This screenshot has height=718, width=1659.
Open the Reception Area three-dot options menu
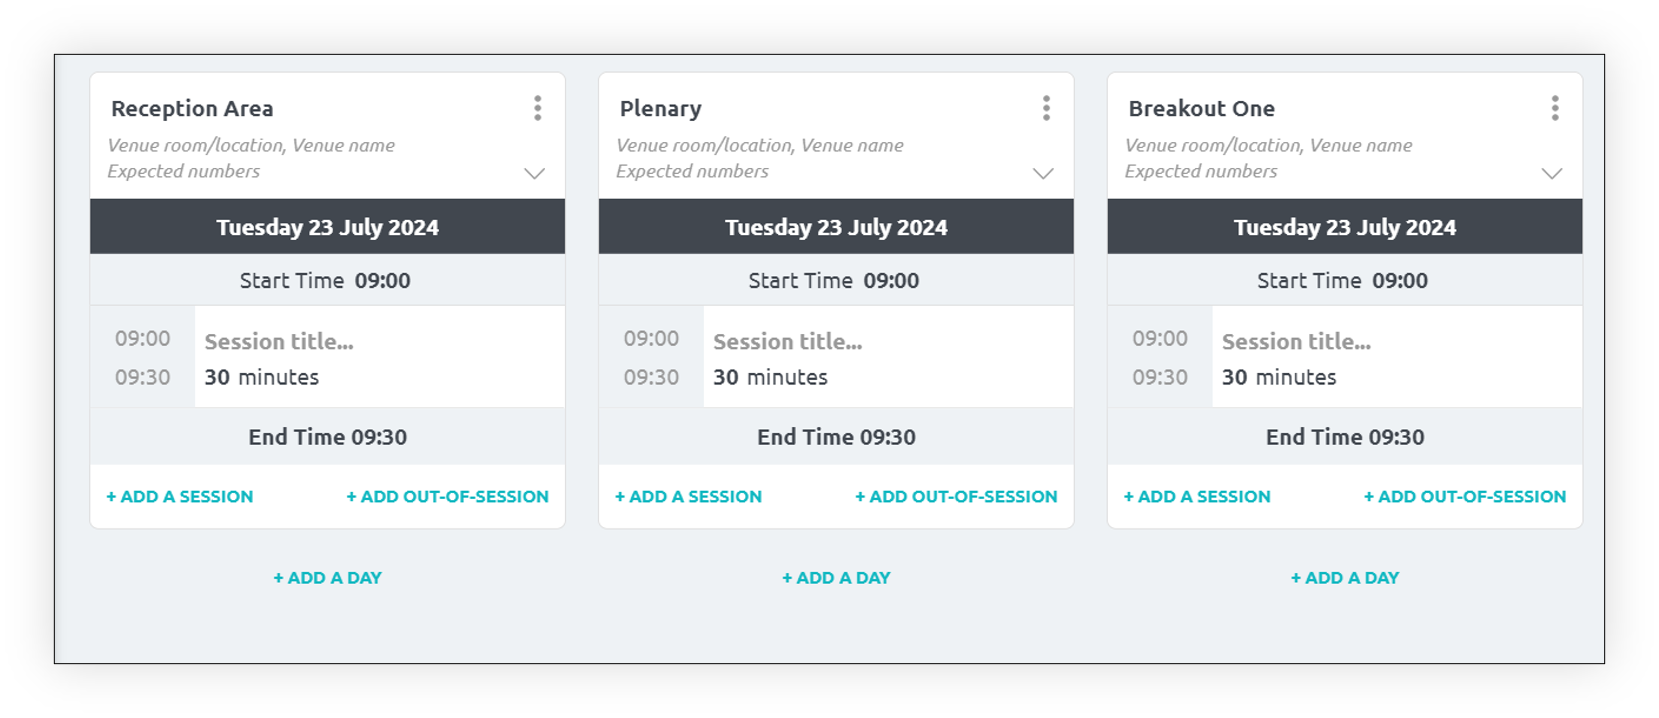[538, 108]
